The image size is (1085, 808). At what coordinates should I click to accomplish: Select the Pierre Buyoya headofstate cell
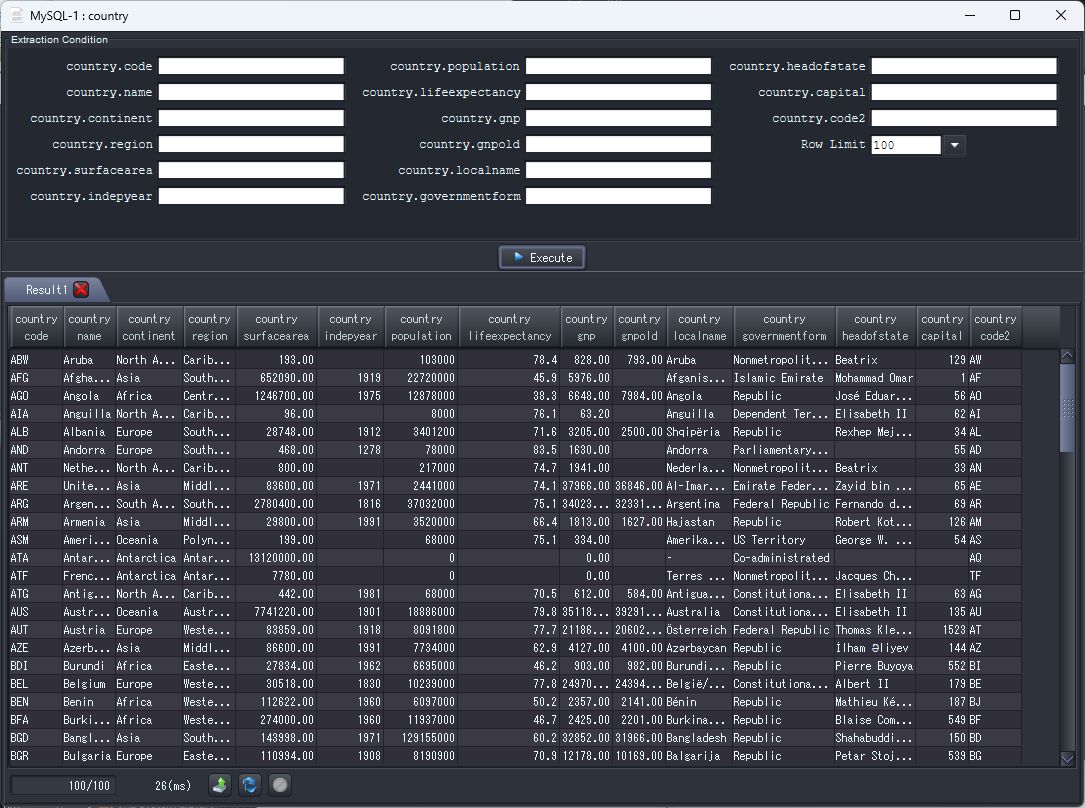[875, 665]
